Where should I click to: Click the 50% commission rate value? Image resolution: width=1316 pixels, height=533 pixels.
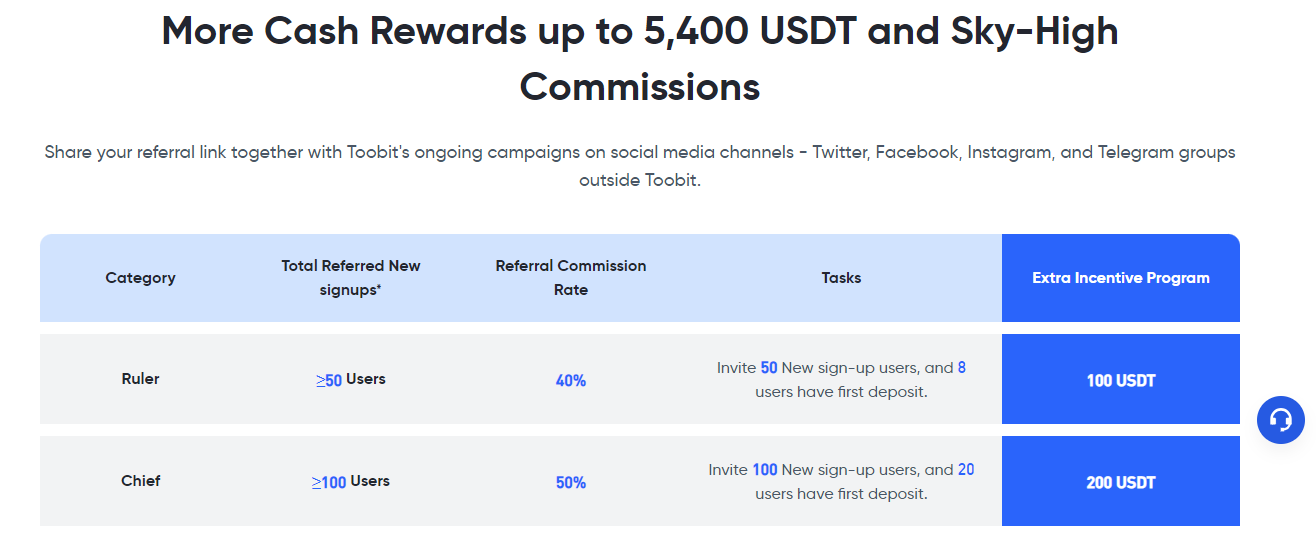pyautogui.click(x=571, y=483)
